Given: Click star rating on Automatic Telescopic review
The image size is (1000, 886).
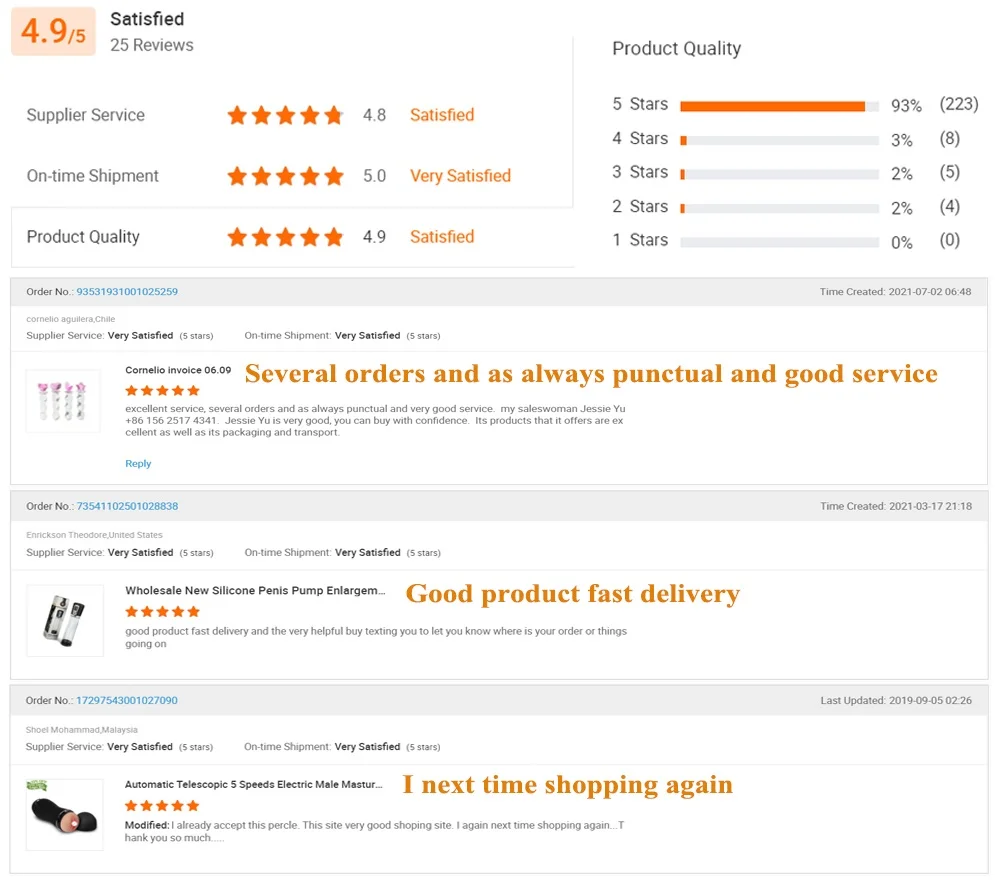Looking at the screenshot, I should [162, 806].
